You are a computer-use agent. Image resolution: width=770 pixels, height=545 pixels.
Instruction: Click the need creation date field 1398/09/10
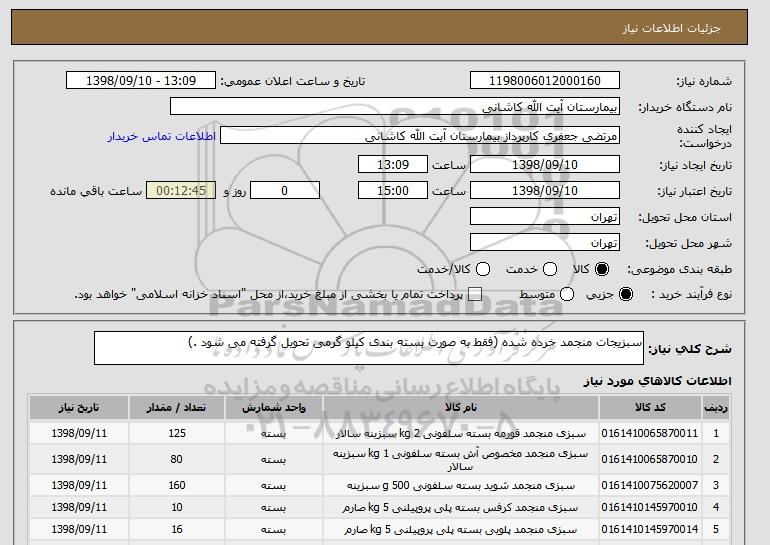pyautogui.click(x=545, y=164)
